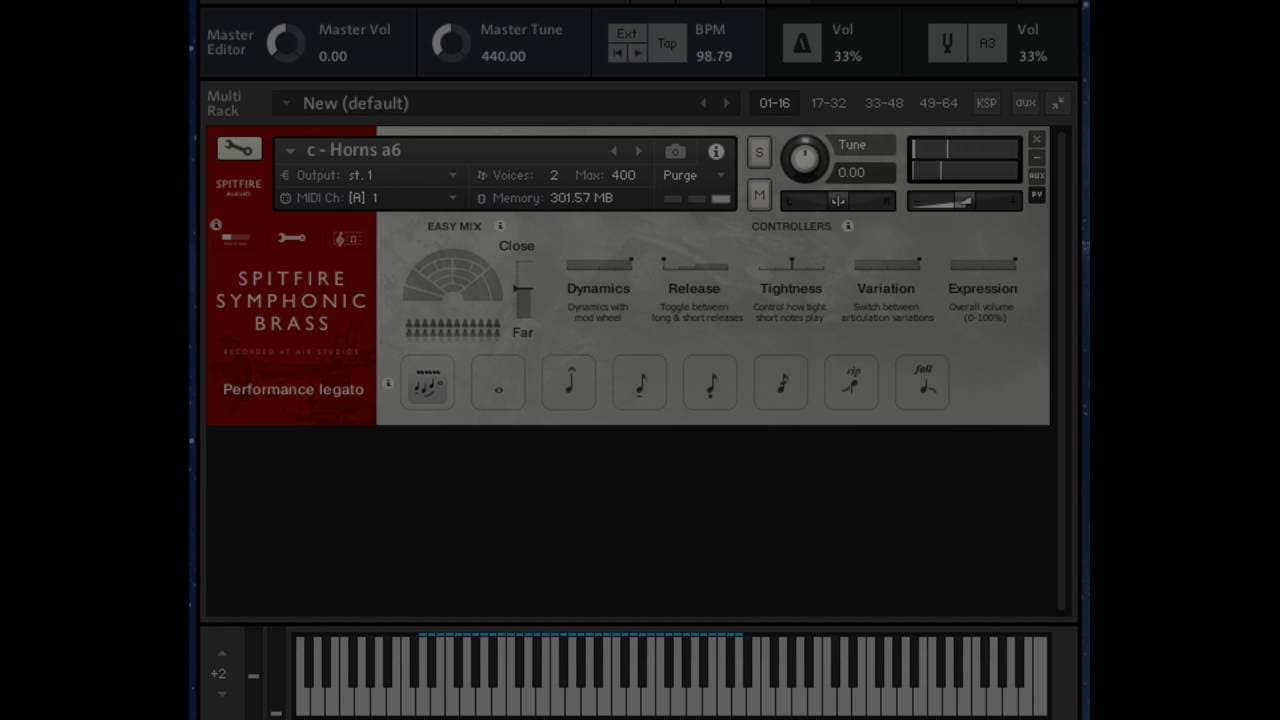
Task: Select the whole note long articulation
Action: click(498, 382)
